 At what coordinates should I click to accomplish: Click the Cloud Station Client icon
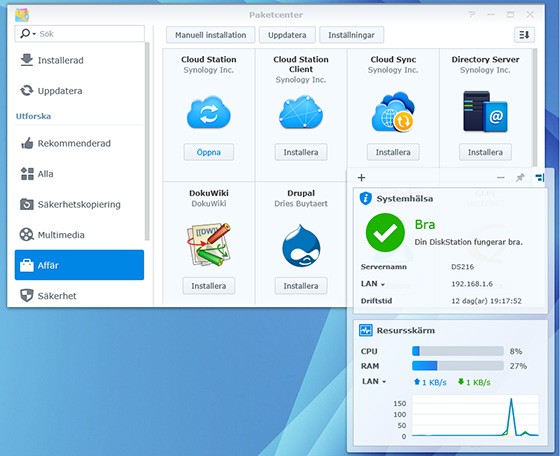301,112
